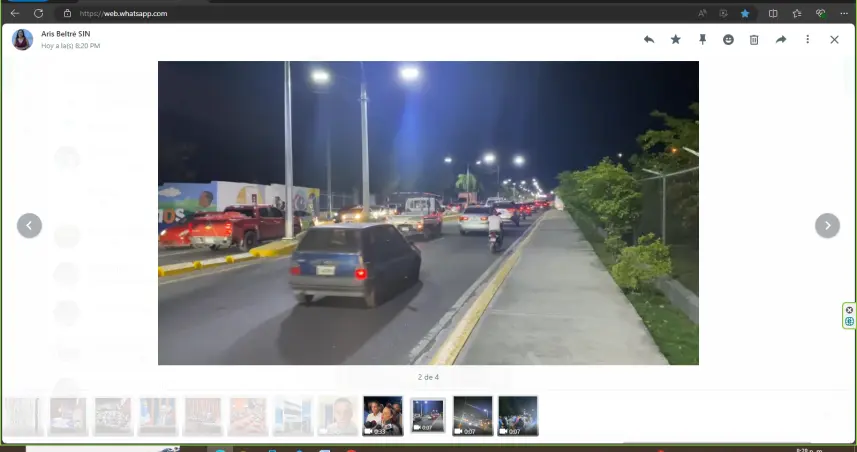Forward the media with the arrow icon
Screen dimensions: 857x452
(x=781, y=40)
